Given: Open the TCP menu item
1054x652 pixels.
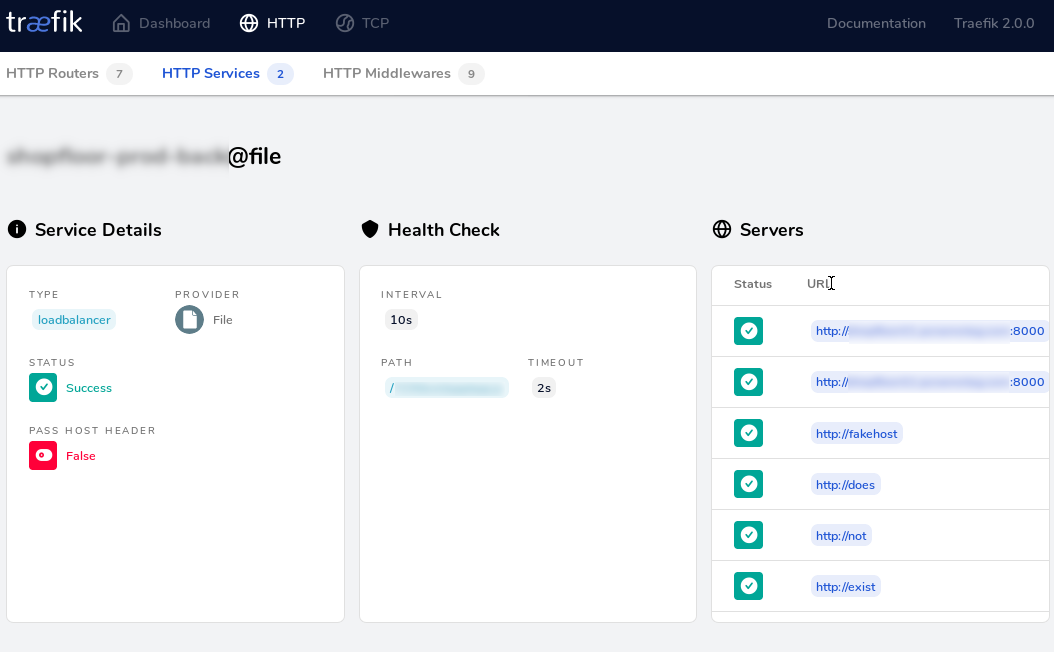Looking at the screenshot, I should click(362, 24).
